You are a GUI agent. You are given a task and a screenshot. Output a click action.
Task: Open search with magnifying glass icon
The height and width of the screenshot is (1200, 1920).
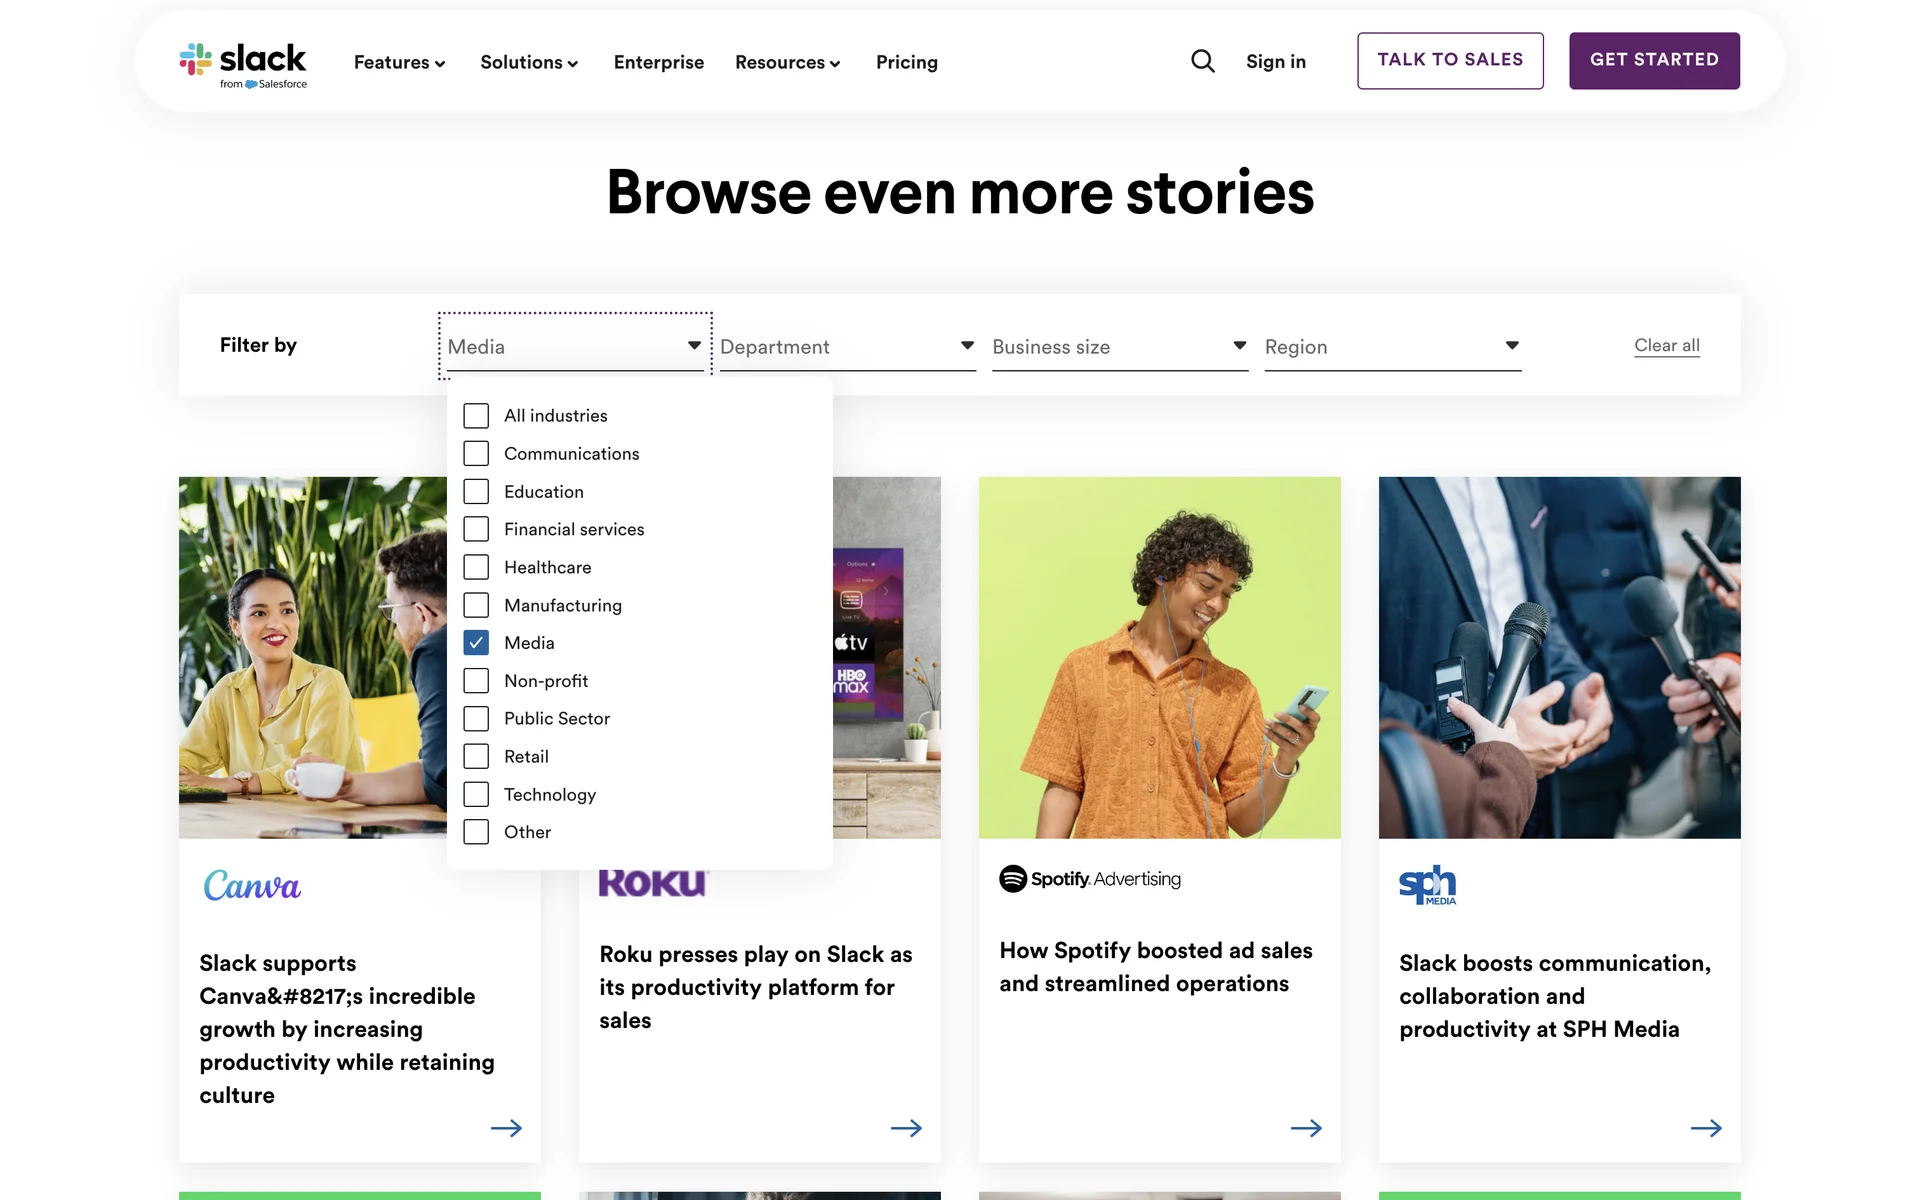pos(1203,62)
